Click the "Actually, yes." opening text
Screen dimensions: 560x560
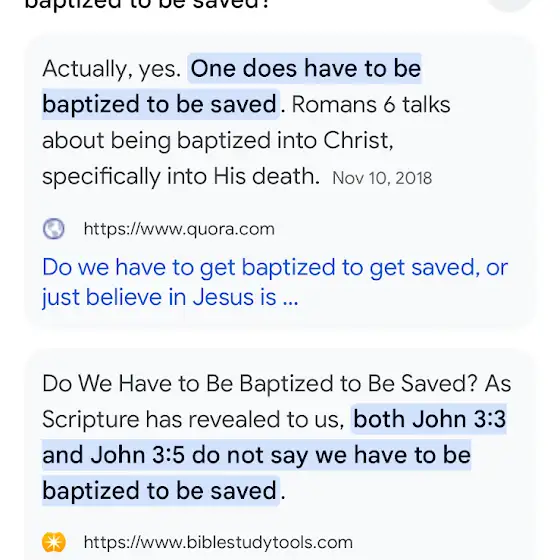112,69
